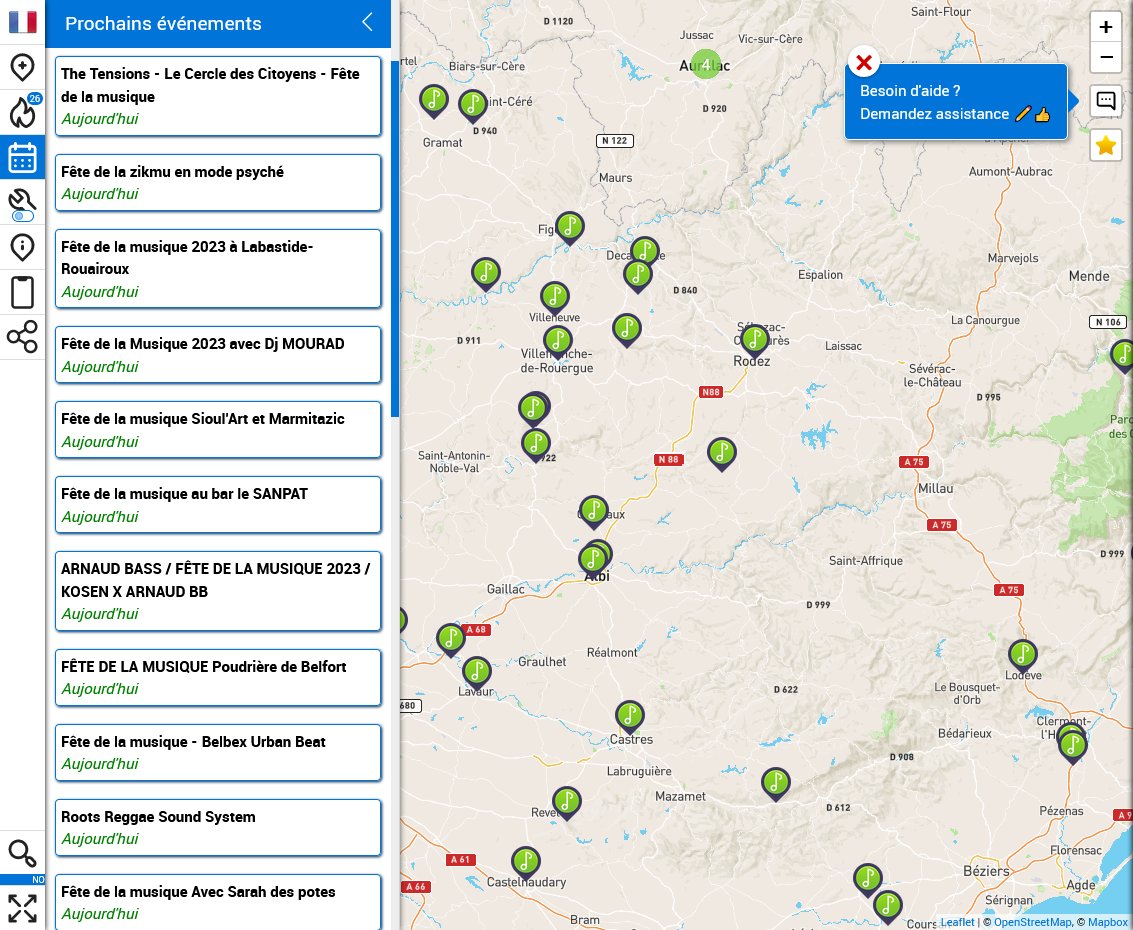
Task: Open the wrench tools settings icon
Action: (x=22, y=202)
